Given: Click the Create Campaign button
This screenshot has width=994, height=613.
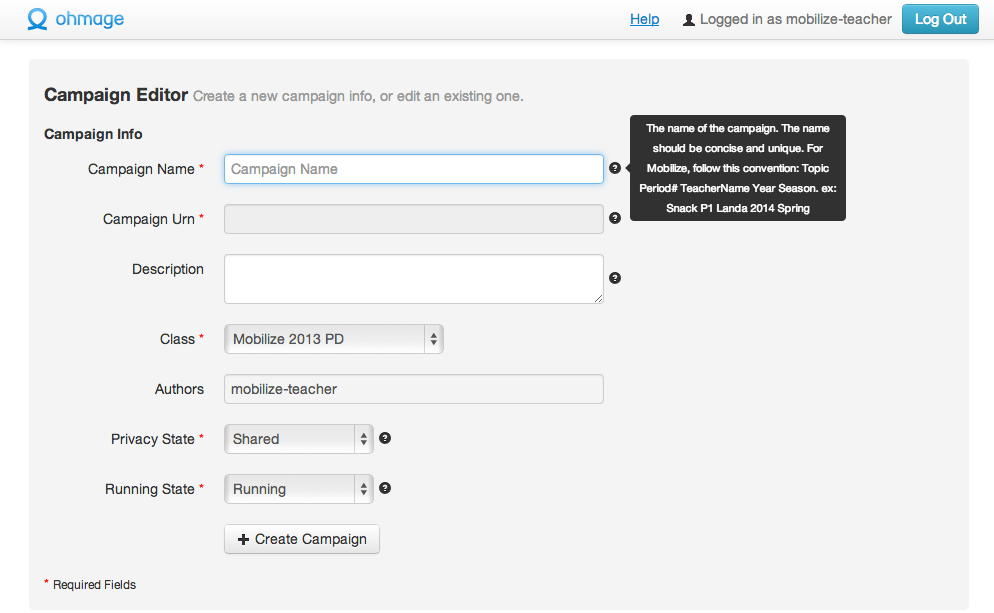Looking at the screenshot, I should click(302, 539).
